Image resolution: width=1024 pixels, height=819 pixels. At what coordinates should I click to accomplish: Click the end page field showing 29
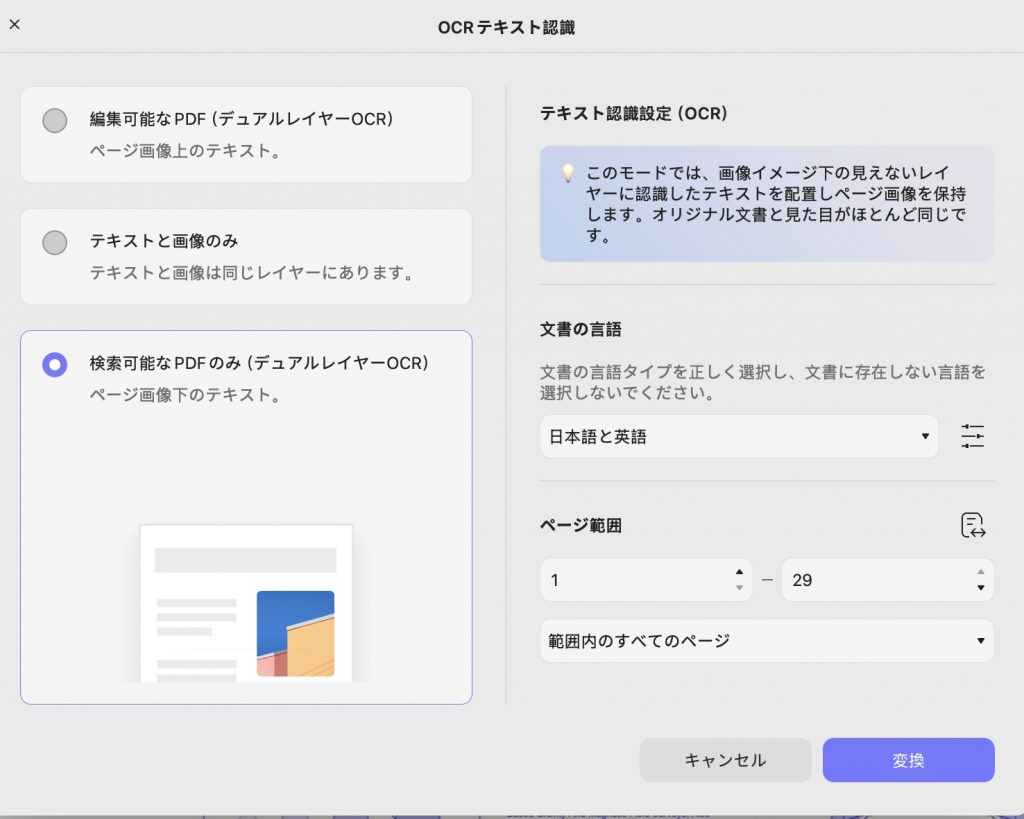click(888, 580)
